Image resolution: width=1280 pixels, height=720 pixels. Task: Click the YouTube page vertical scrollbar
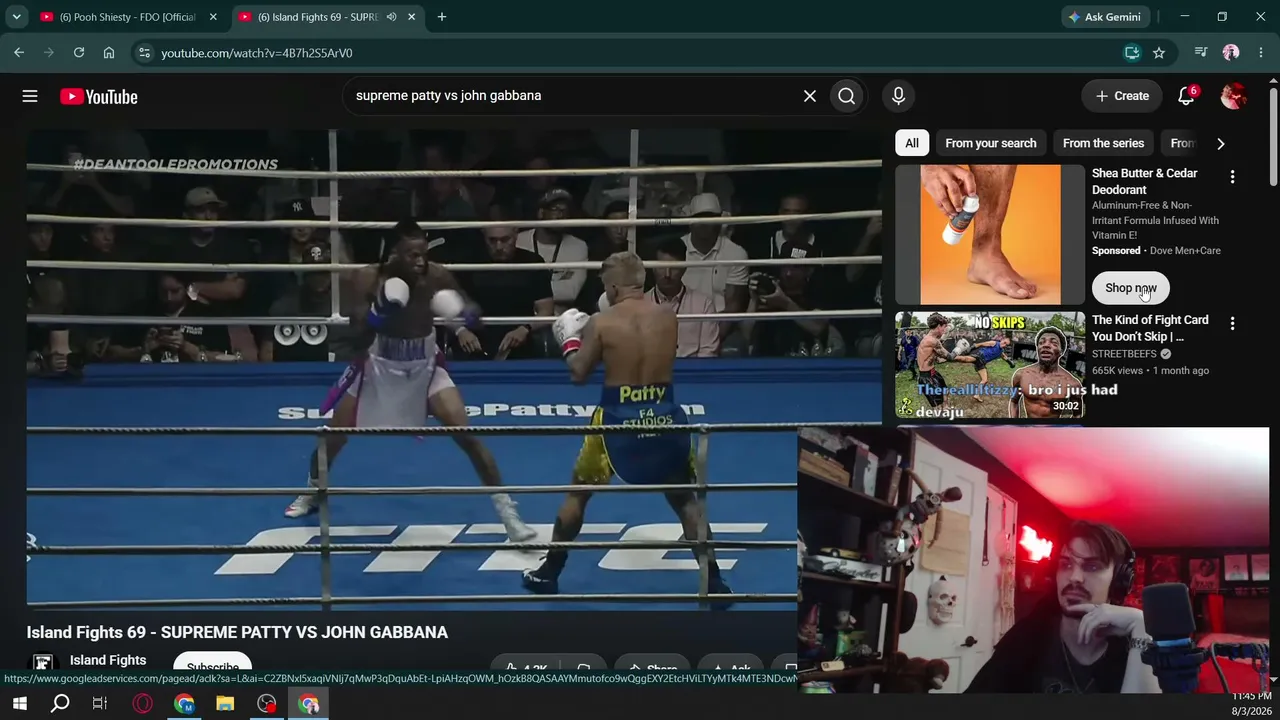(1273, 135)
